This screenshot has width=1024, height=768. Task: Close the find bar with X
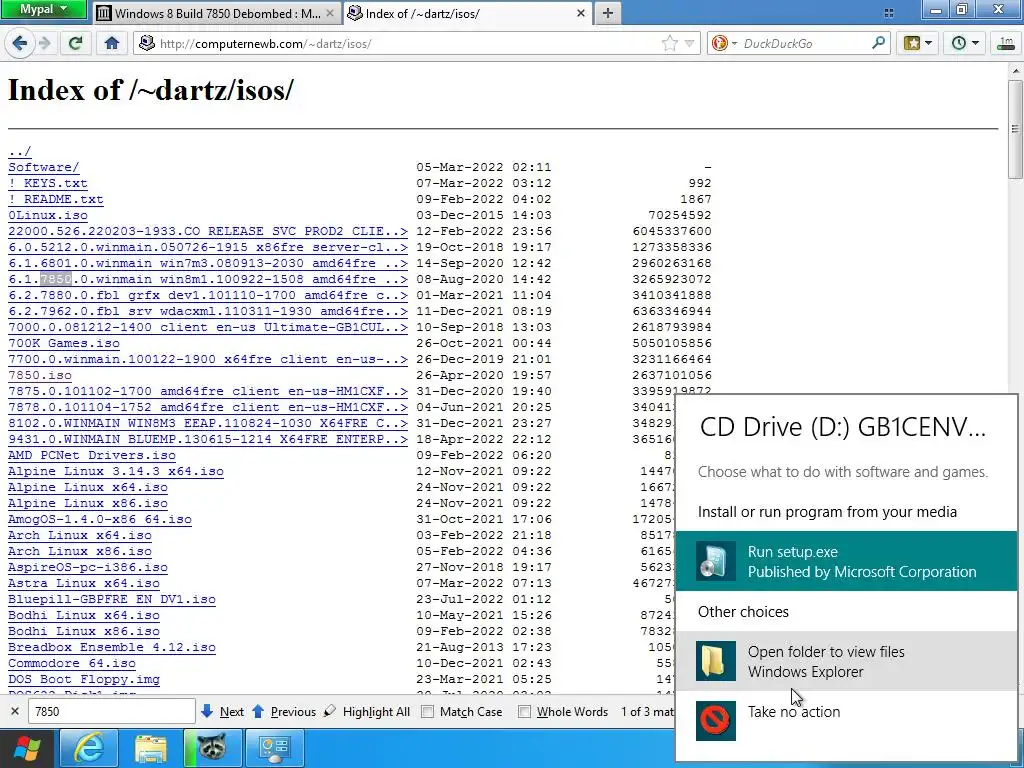pyautogui.click(x=15, y=711)
